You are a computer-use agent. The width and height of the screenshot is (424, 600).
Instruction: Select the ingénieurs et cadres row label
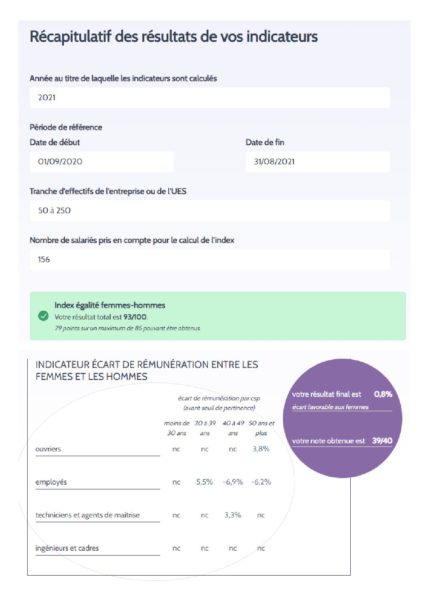(x=67, y=548)
